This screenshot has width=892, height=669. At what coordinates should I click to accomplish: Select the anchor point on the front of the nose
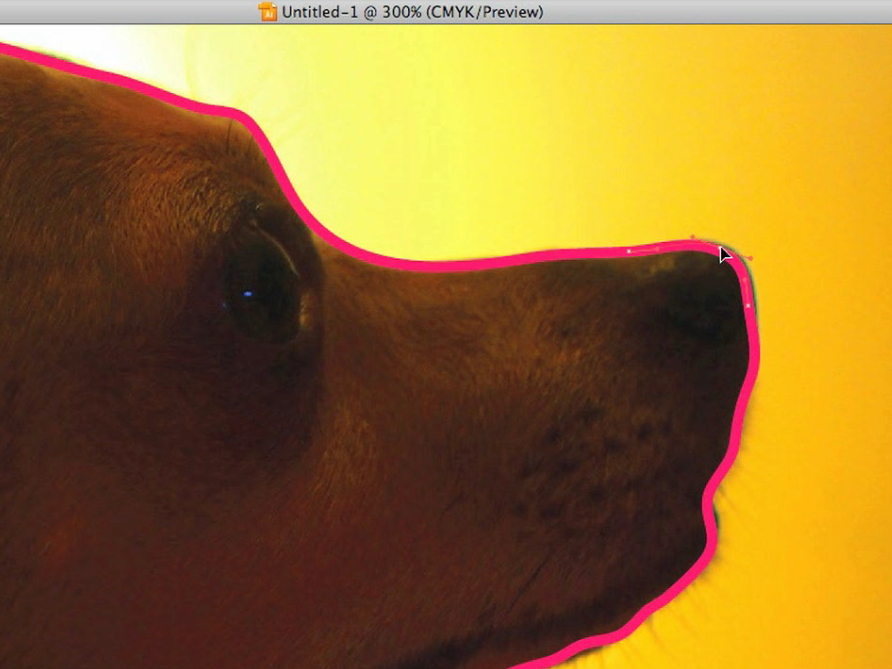(748, 305)
